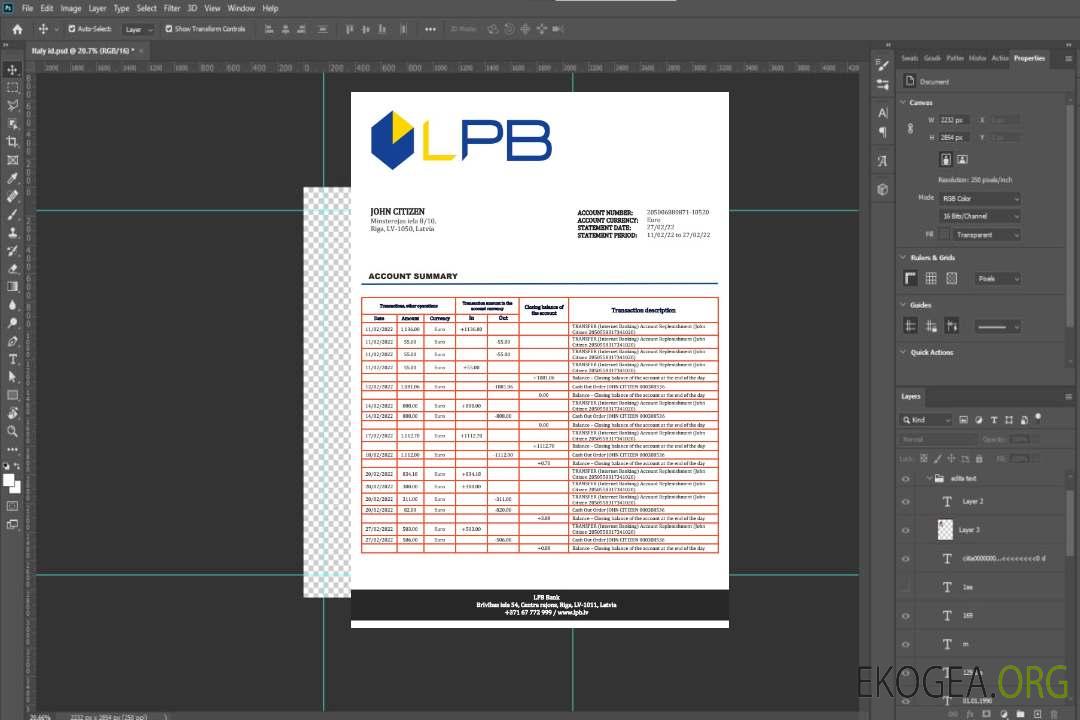Set canvas to portrait orientation

[x=946, y=159]
